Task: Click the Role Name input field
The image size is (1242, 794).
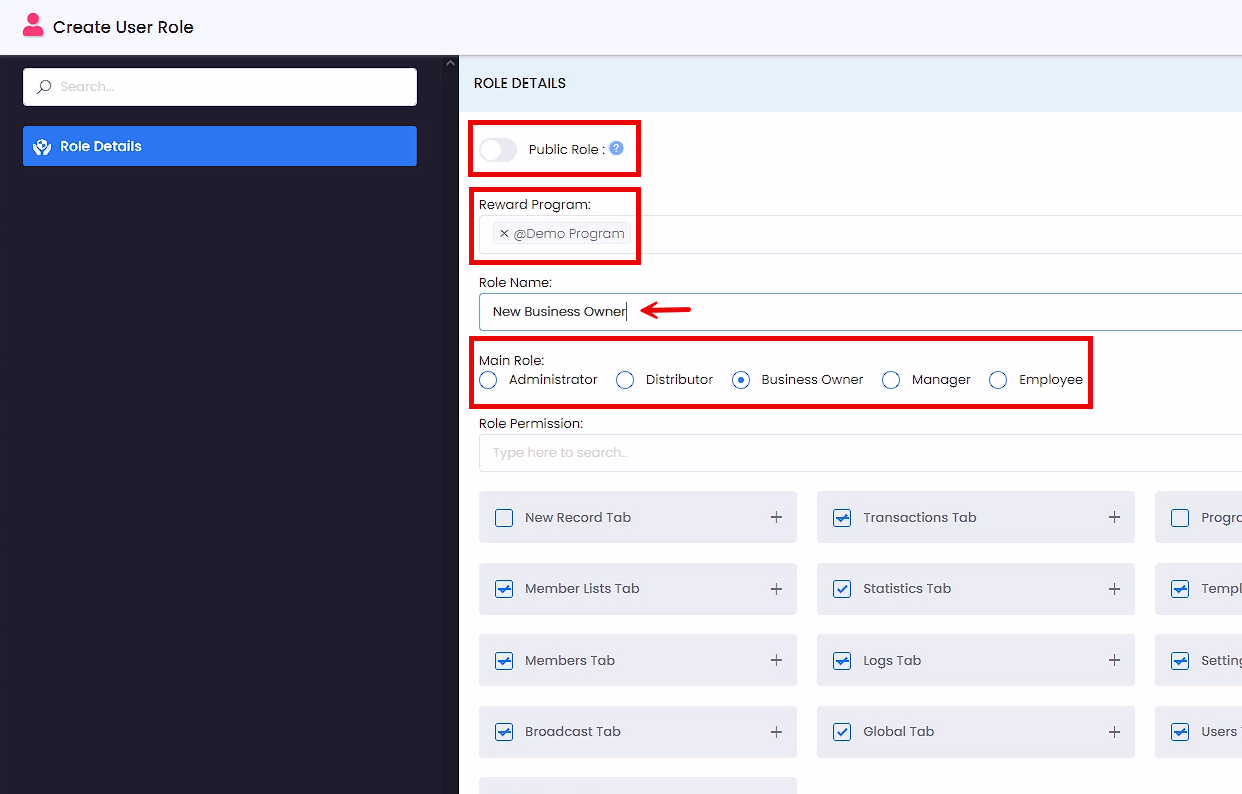Action: click(x=860, y=312)
